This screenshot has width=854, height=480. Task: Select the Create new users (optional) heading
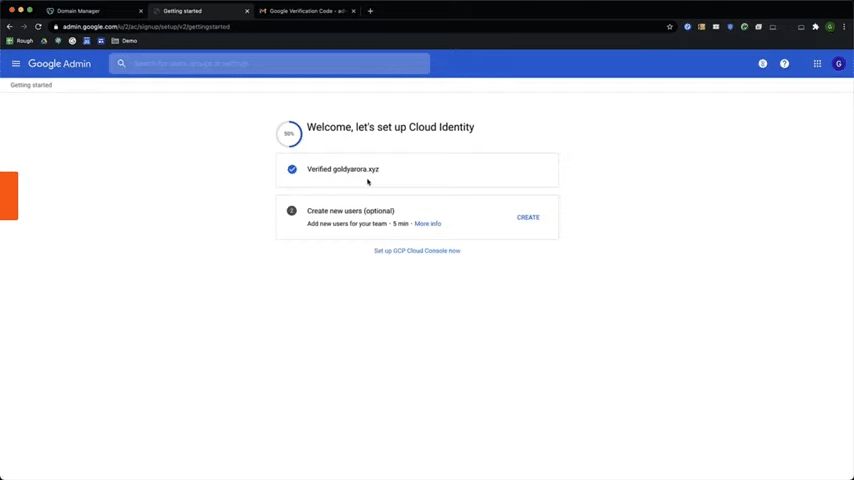pyautogui.click(x=351, y=211)
